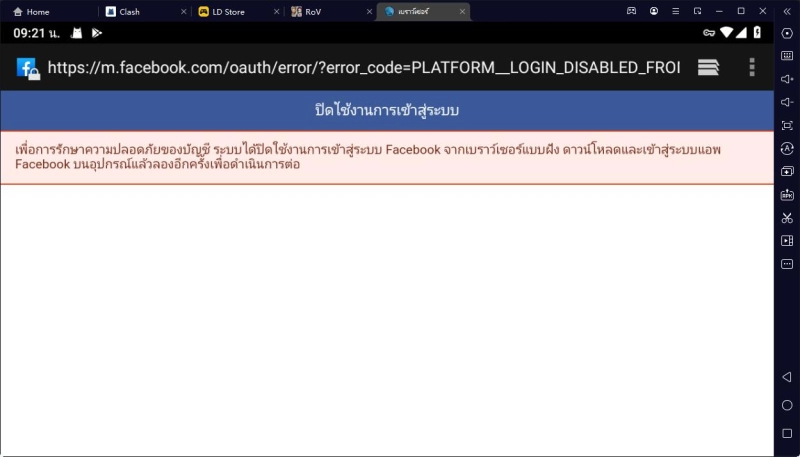Viewport: 800px width, 457px height.
Task: Click the Wi-Fi status icon
Action: coord(726,33)
